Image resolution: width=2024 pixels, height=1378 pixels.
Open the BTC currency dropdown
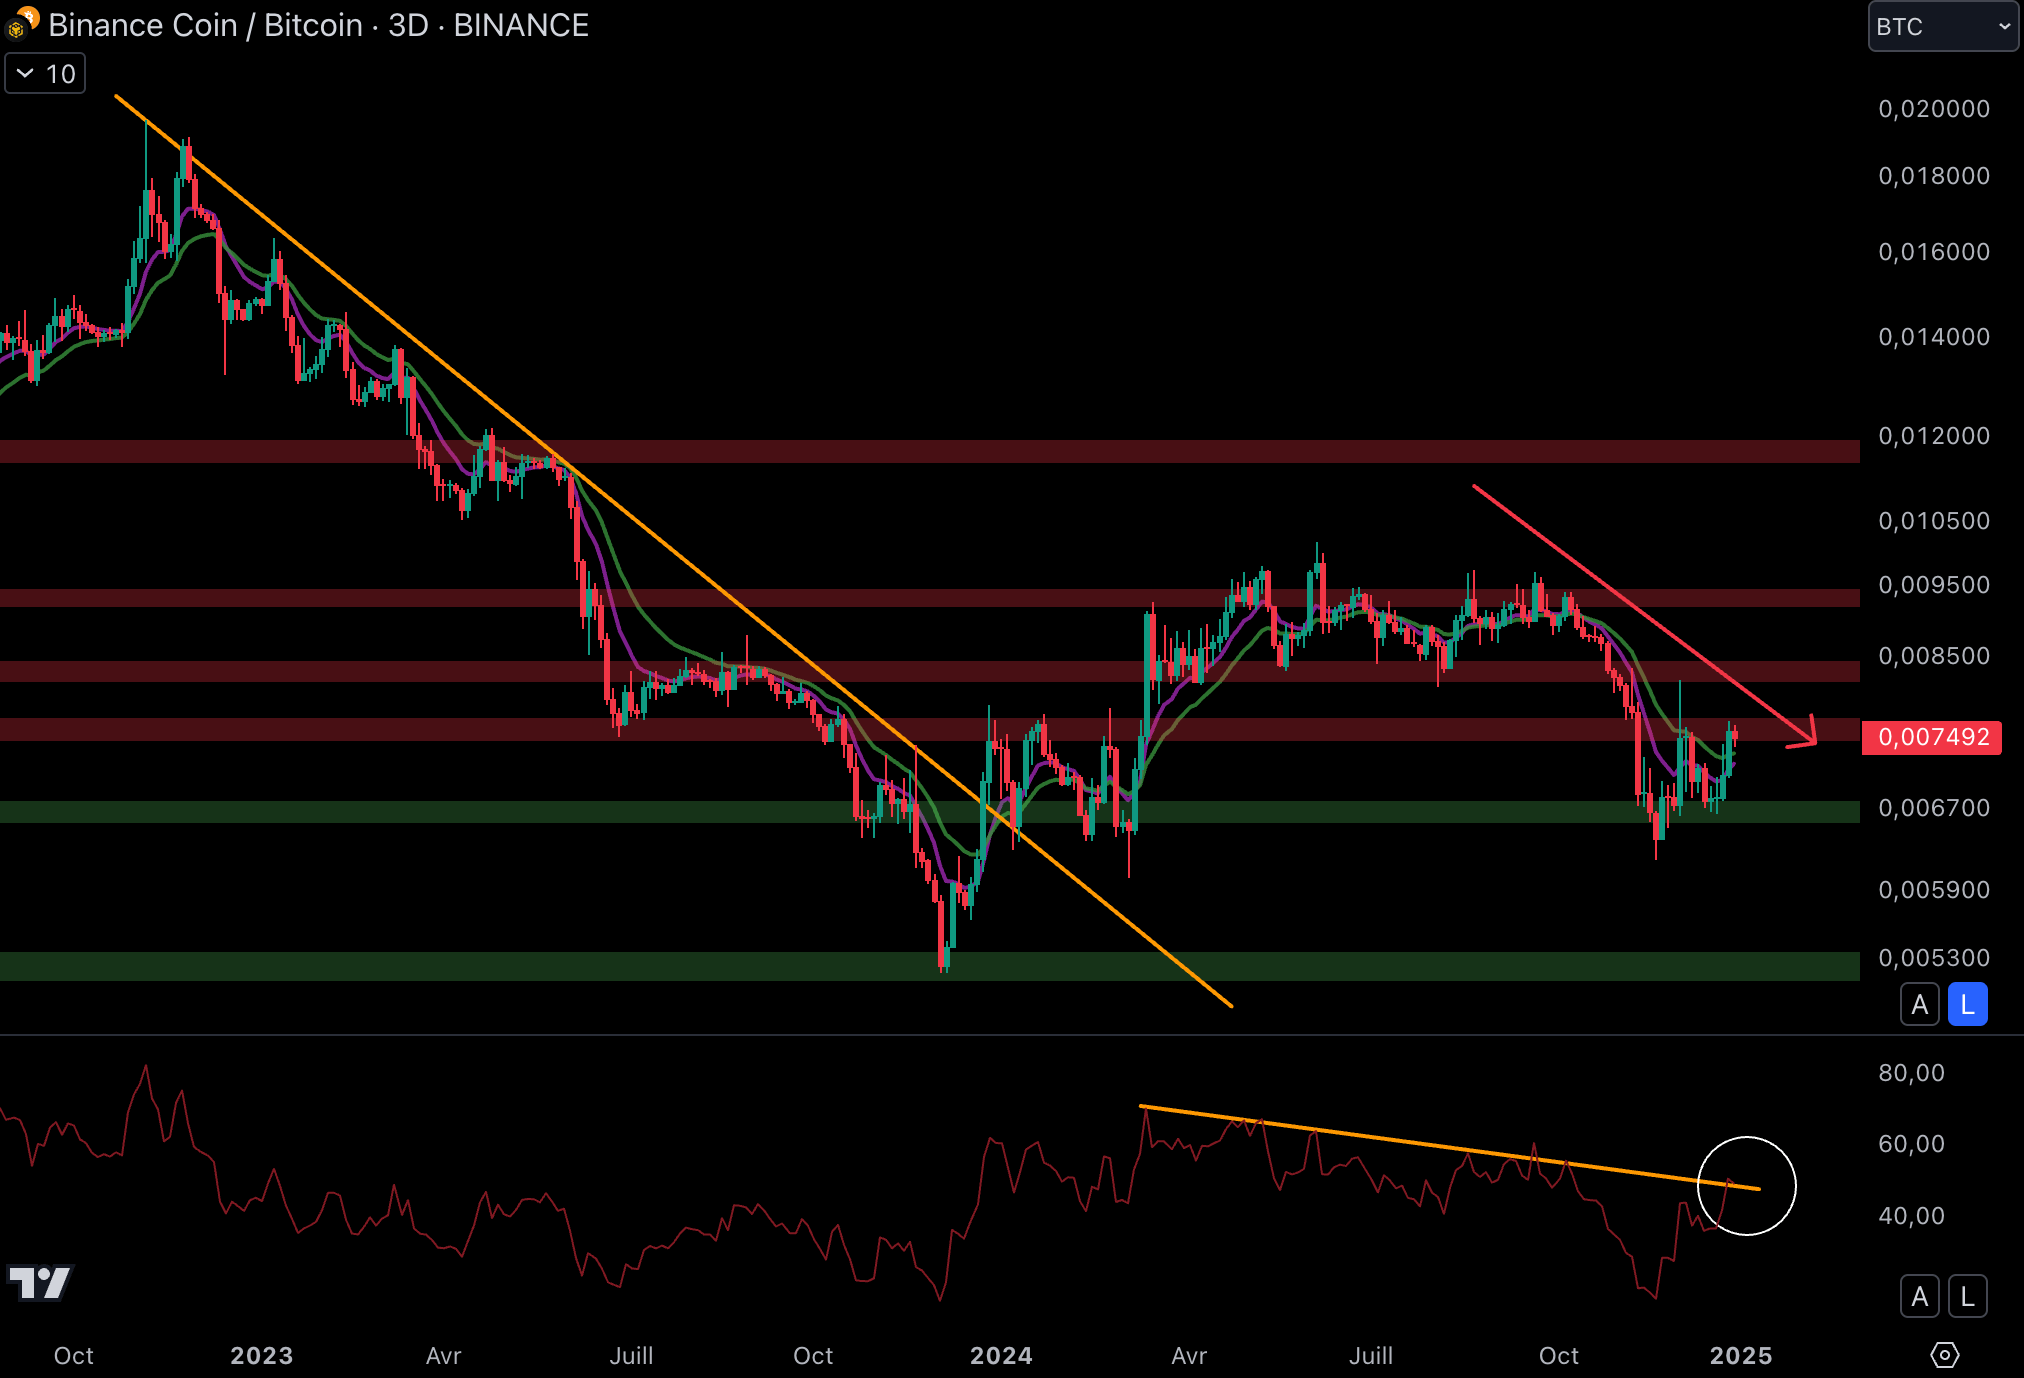click(x=1942, y=27)
